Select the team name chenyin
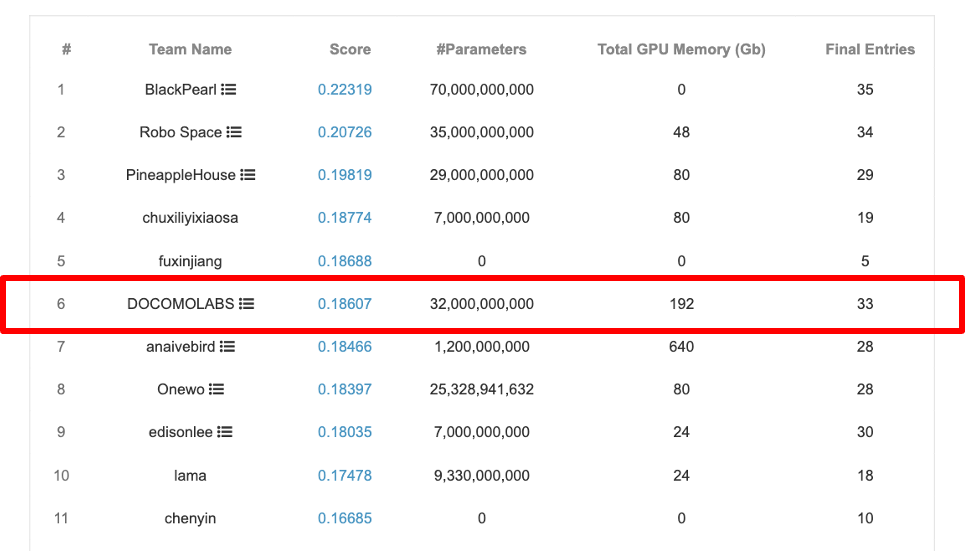The width and height of the screenshot is (966, 552). coord(190,518)
